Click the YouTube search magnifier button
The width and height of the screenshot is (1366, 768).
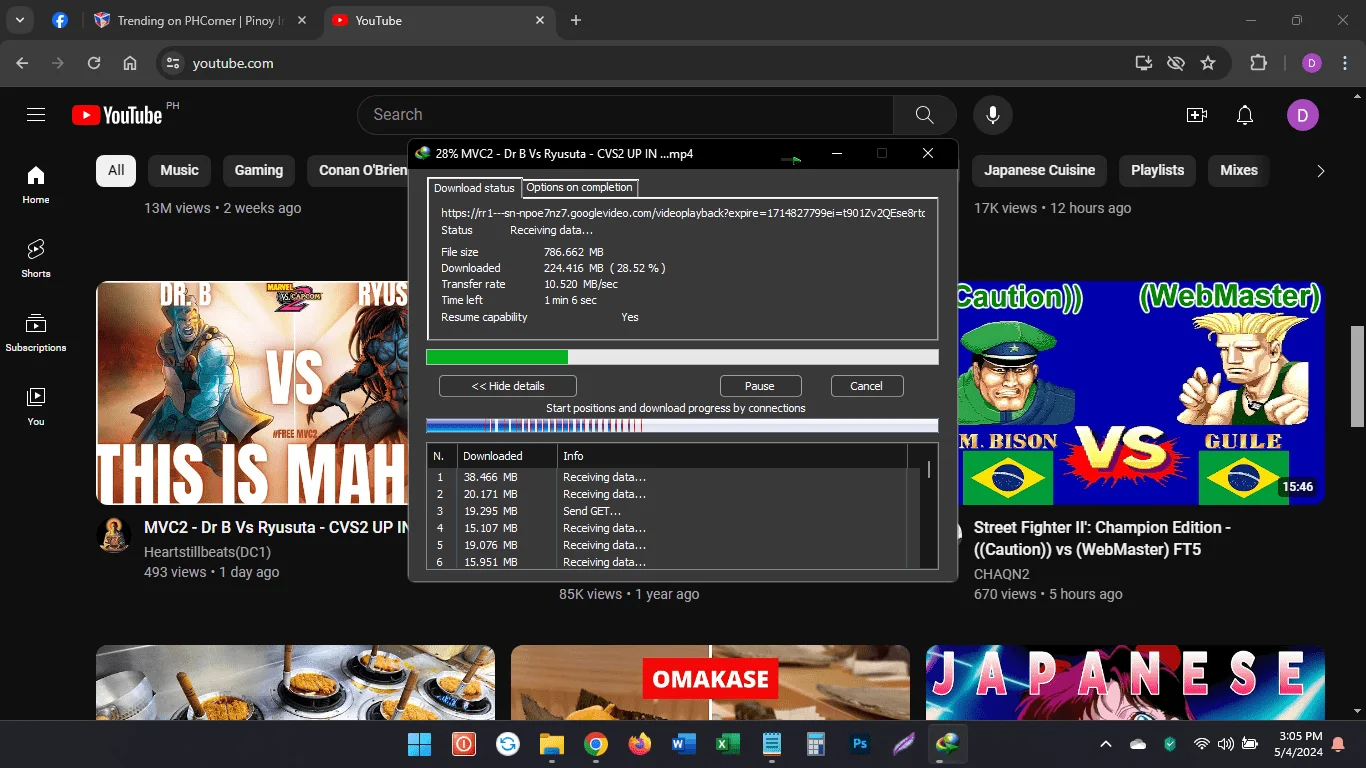(x=924, y=115)
